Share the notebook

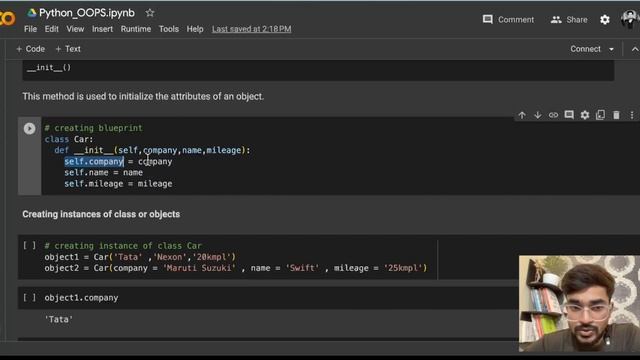coord(569,20)
